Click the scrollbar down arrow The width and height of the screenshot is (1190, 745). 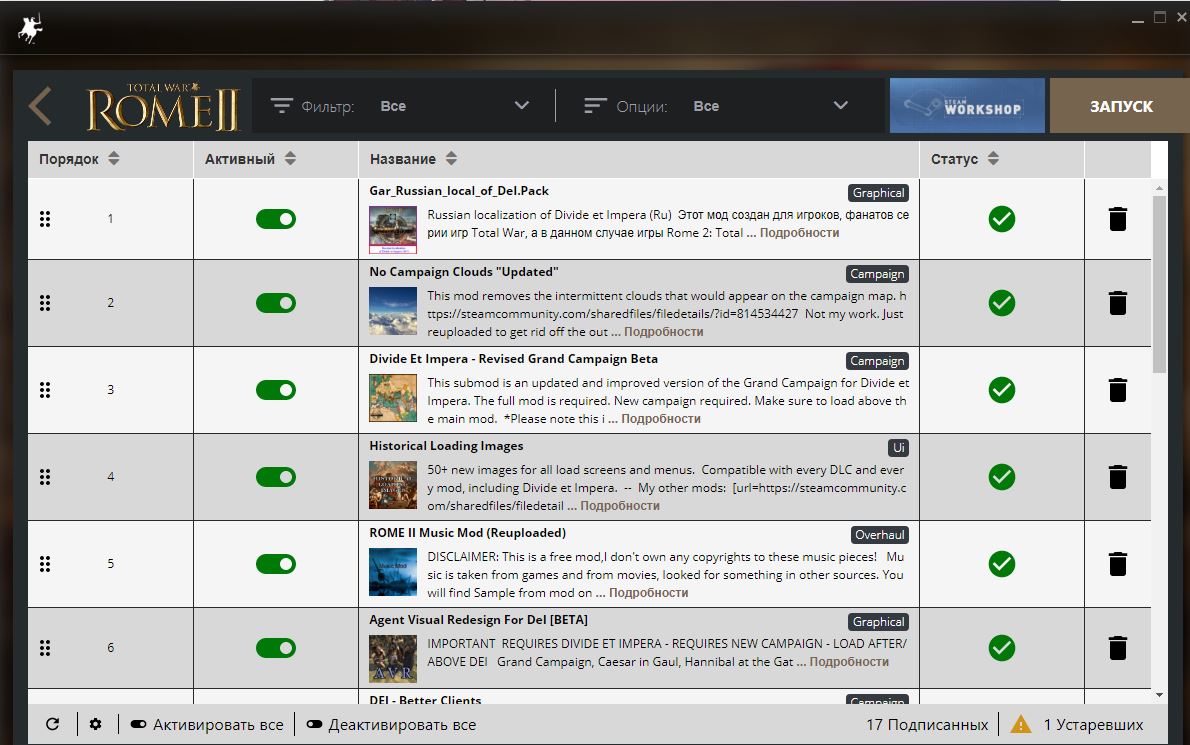click(x=1159, y=694)
